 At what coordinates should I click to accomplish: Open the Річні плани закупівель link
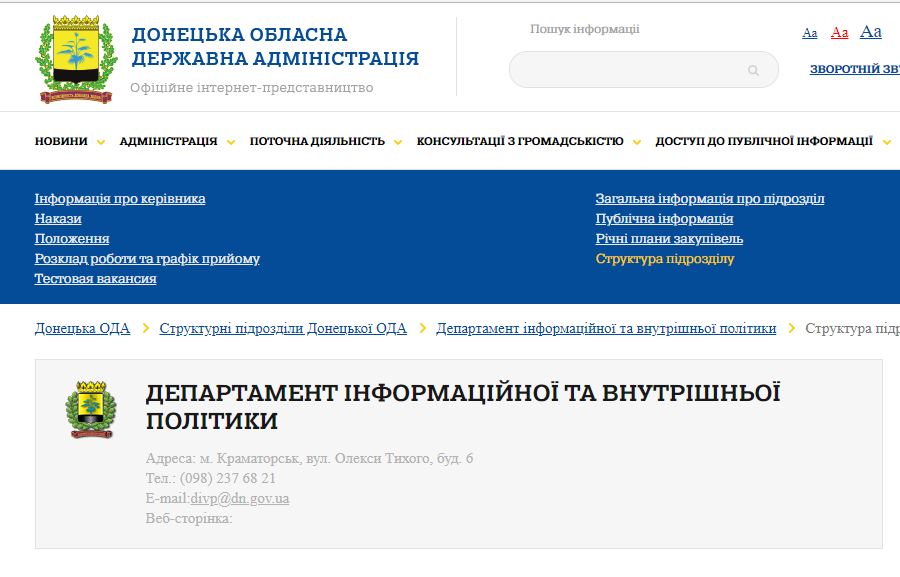pyautogui.click(x=669, y=238)
